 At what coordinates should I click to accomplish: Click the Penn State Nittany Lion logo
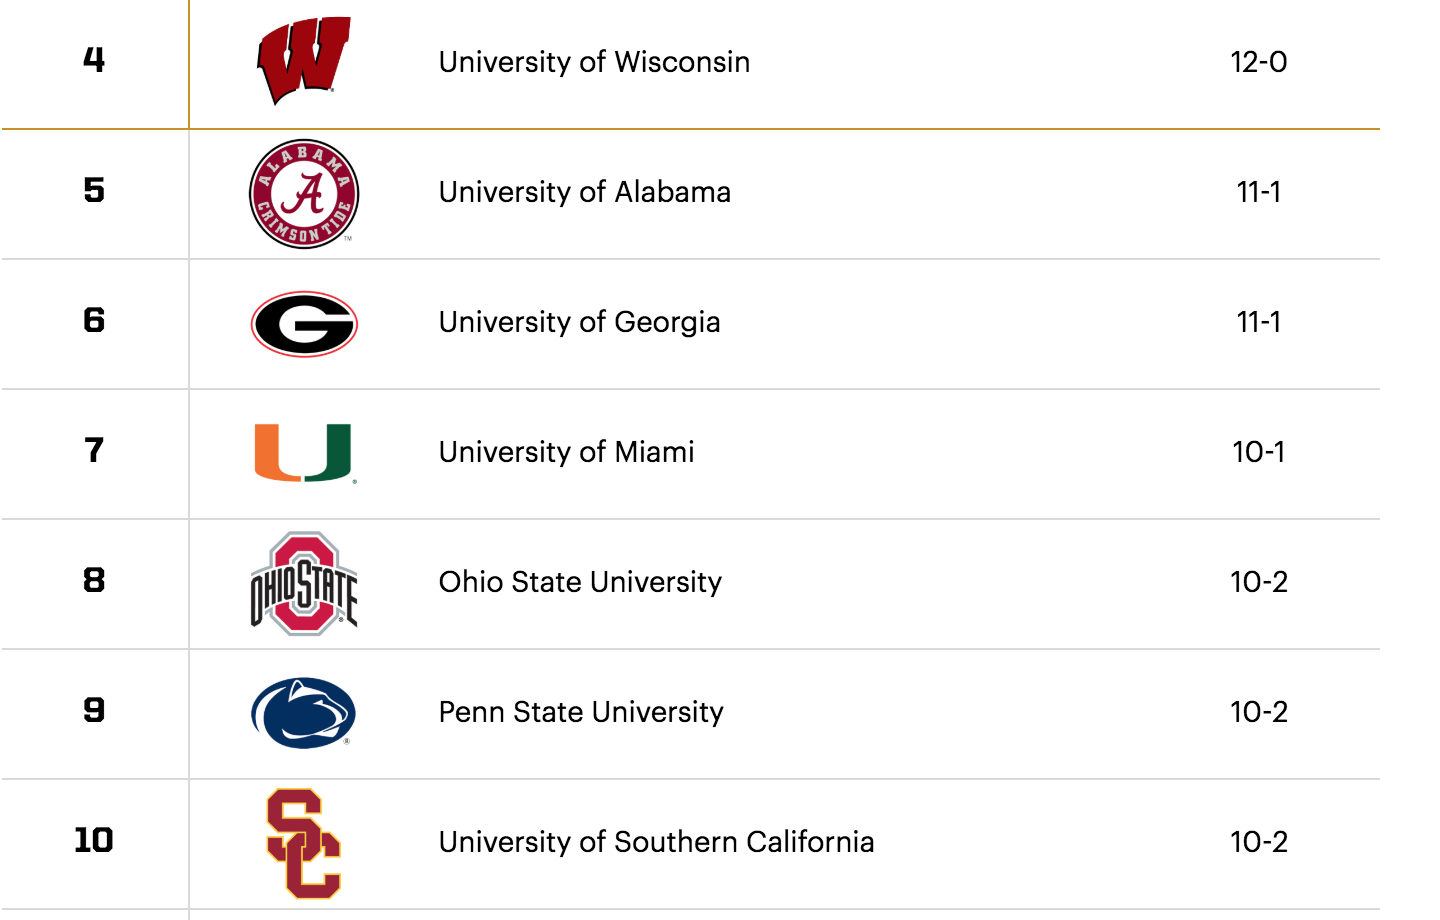[x=303, y=713]
